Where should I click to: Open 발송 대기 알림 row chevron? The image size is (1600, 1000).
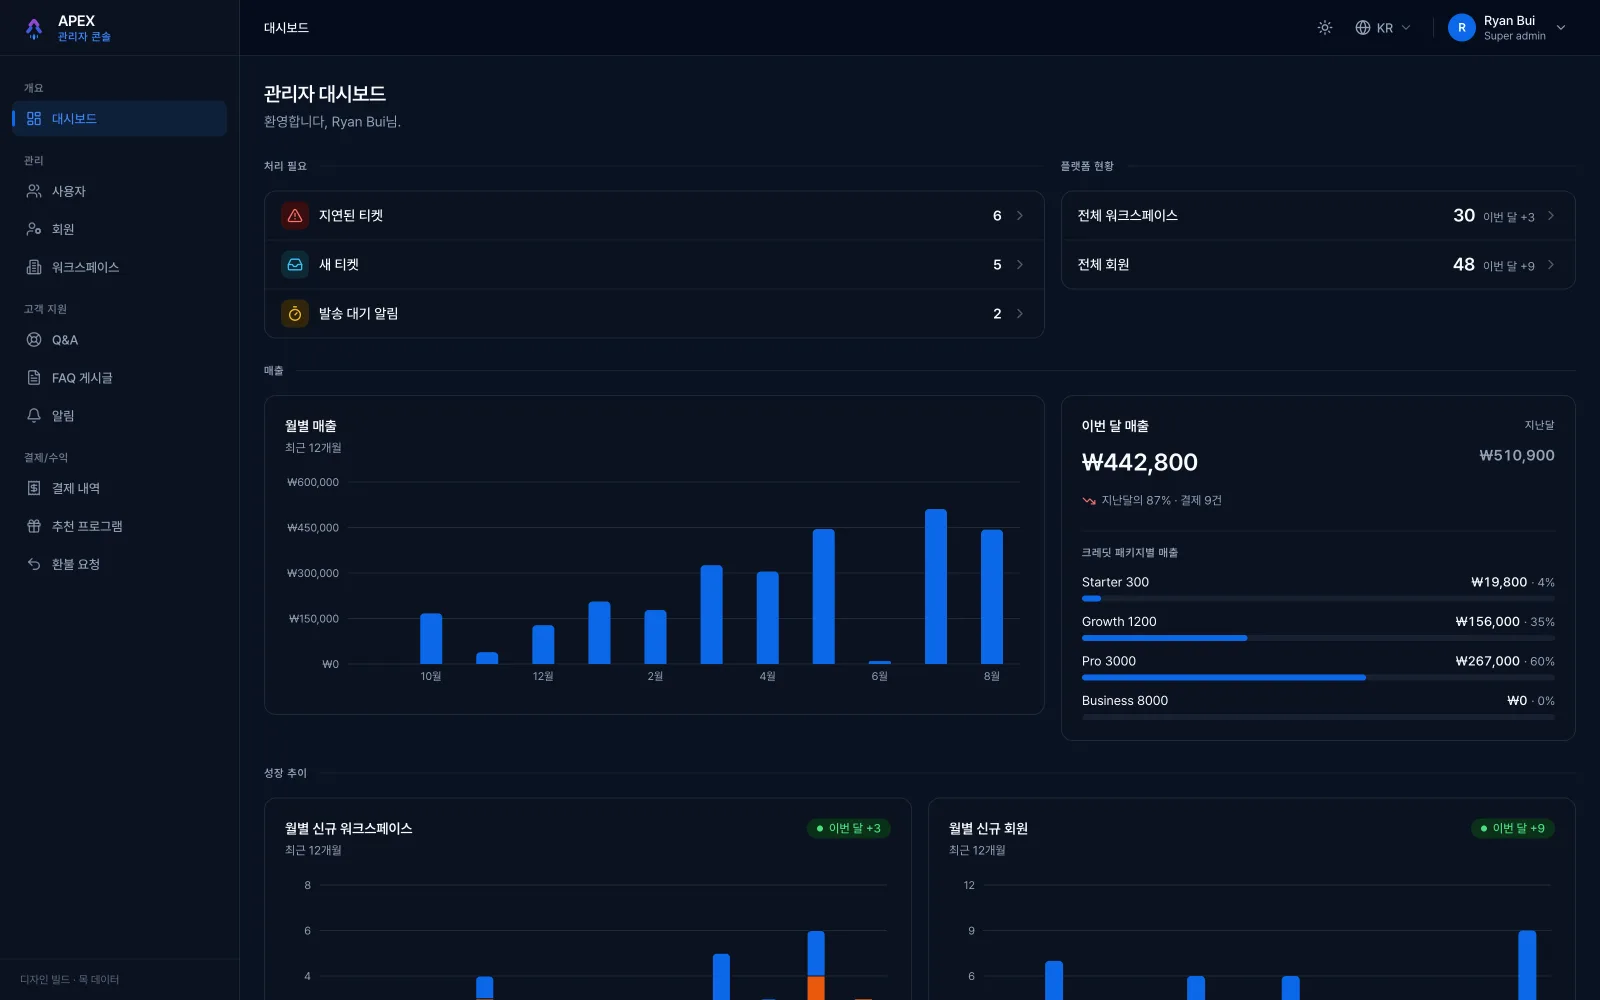tap(1020, 314)
